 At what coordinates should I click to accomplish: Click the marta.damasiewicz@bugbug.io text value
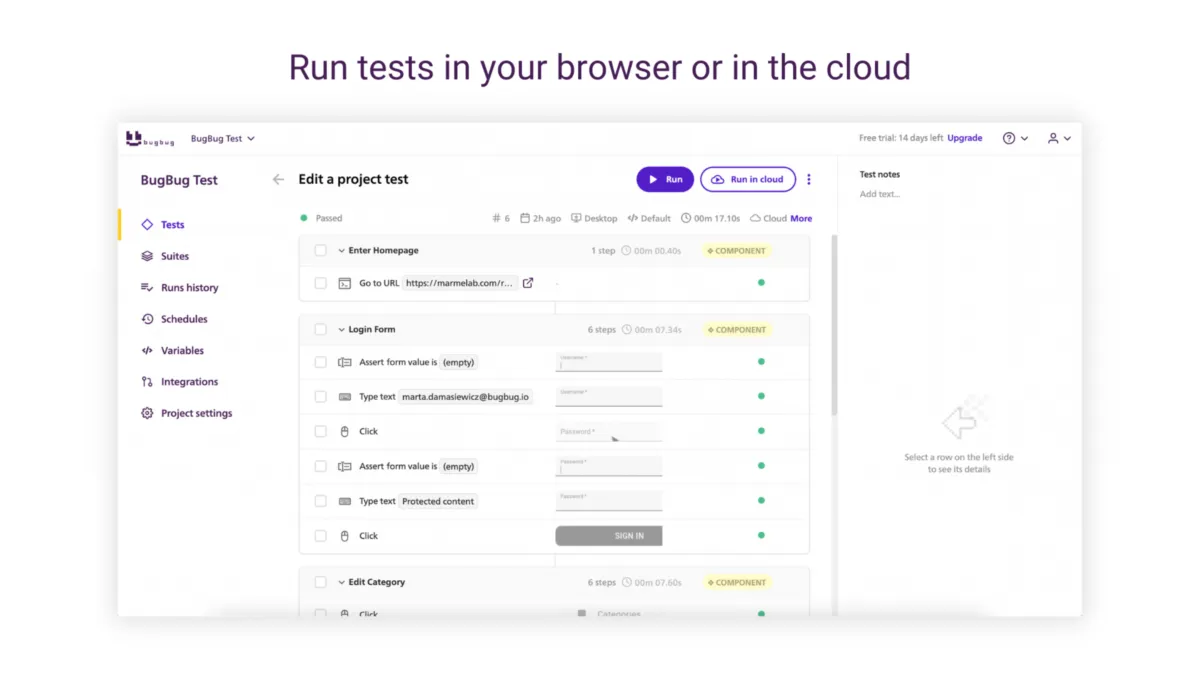click(x=465, y=397)
